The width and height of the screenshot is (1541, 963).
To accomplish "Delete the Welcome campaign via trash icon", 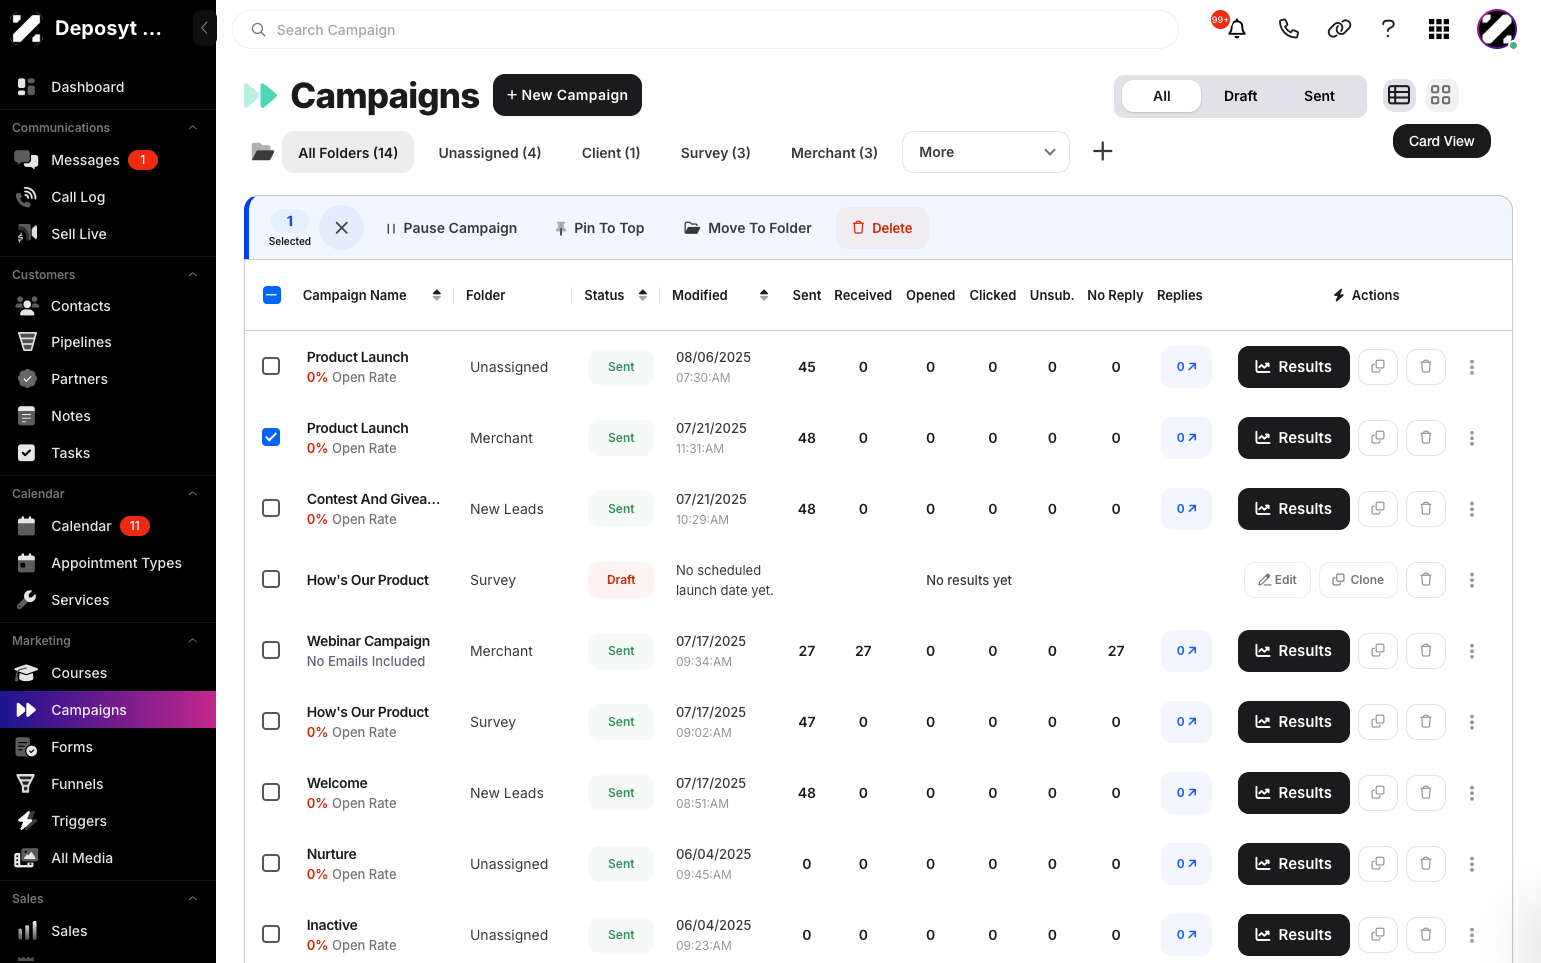I will pyautogui.click(x=1426, y=793).
